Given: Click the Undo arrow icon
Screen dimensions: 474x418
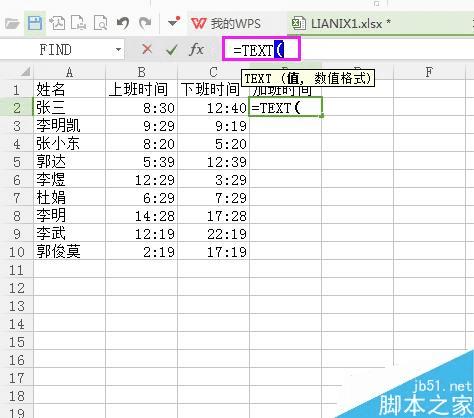Looking at the screenshot, I should coord(122,23).
